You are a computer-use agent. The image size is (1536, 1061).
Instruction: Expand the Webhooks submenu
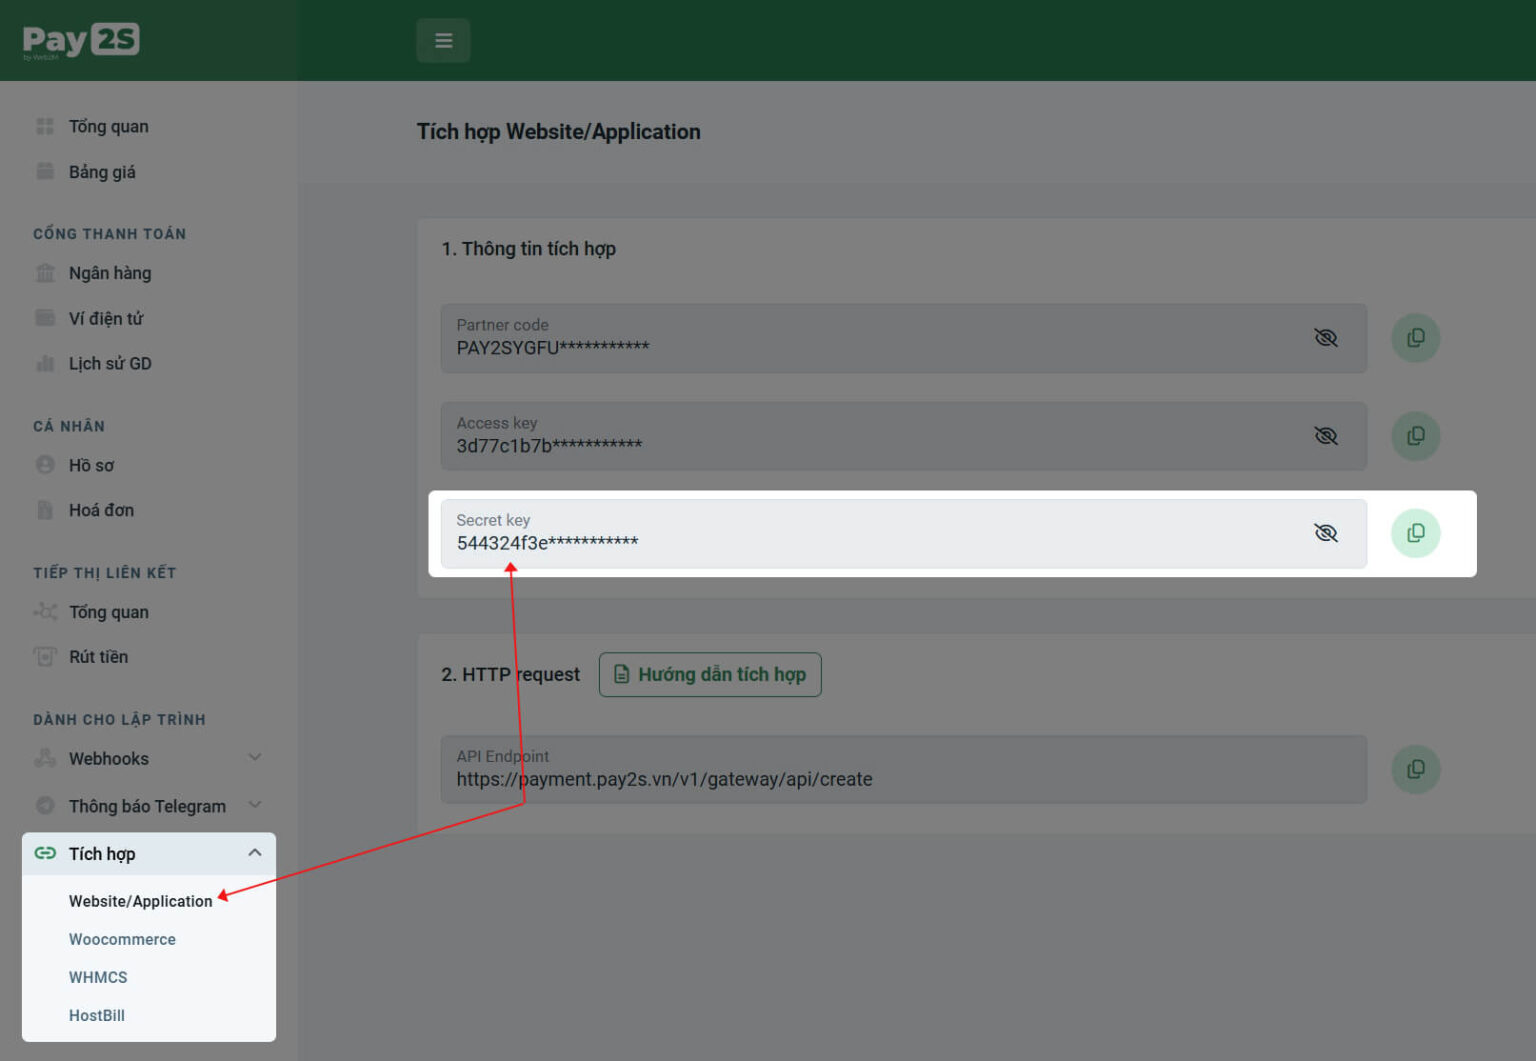coord(255,758)
